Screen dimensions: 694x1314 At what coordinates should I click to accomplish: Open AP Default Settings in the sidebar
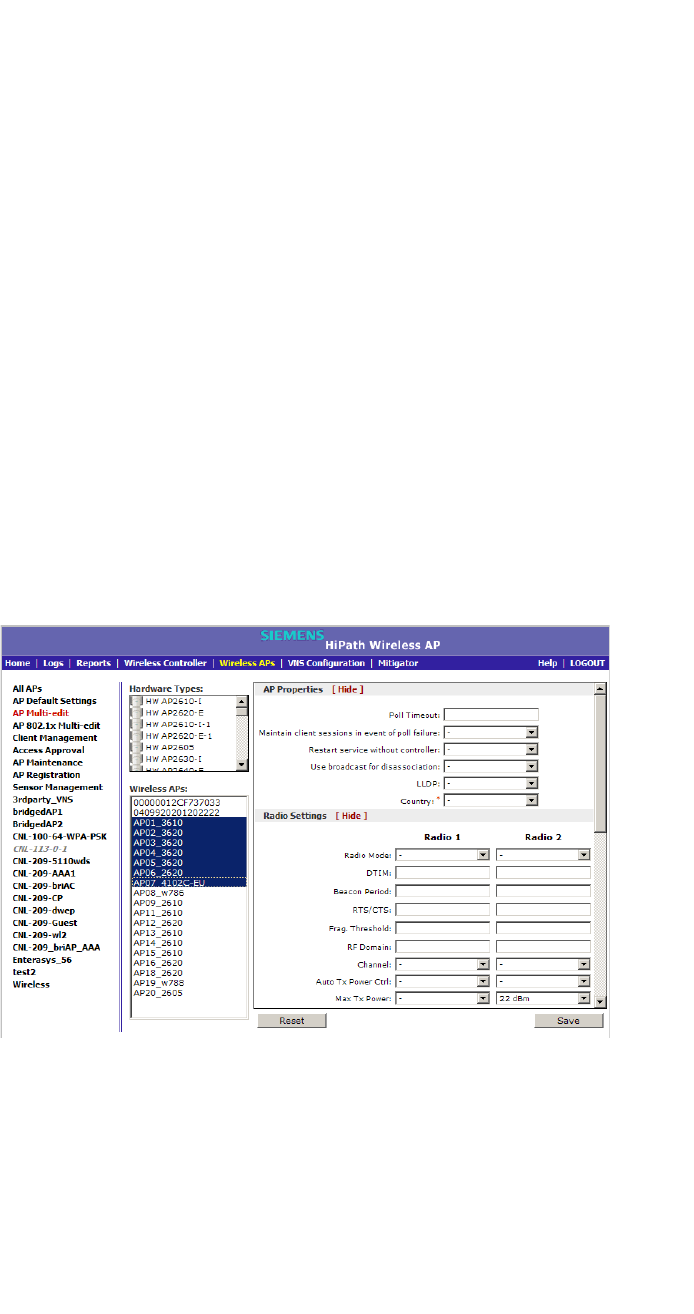click(x=54, y=701)
